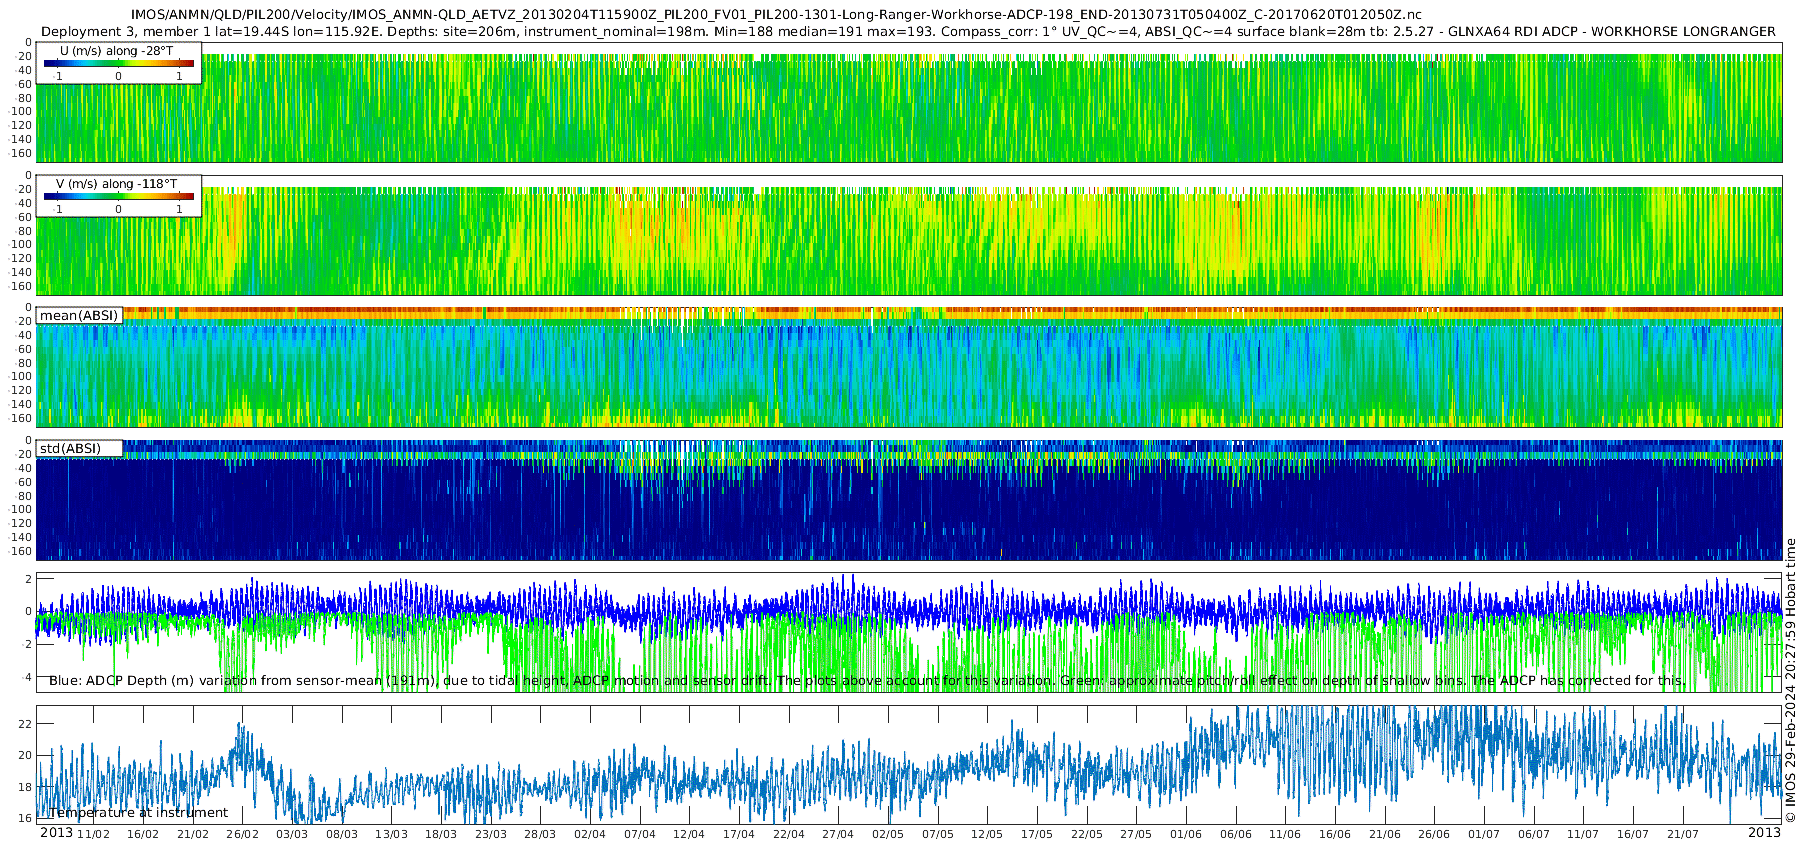
Task: Click the Temperature at instrument label
Action: click(x=139, y=813)
